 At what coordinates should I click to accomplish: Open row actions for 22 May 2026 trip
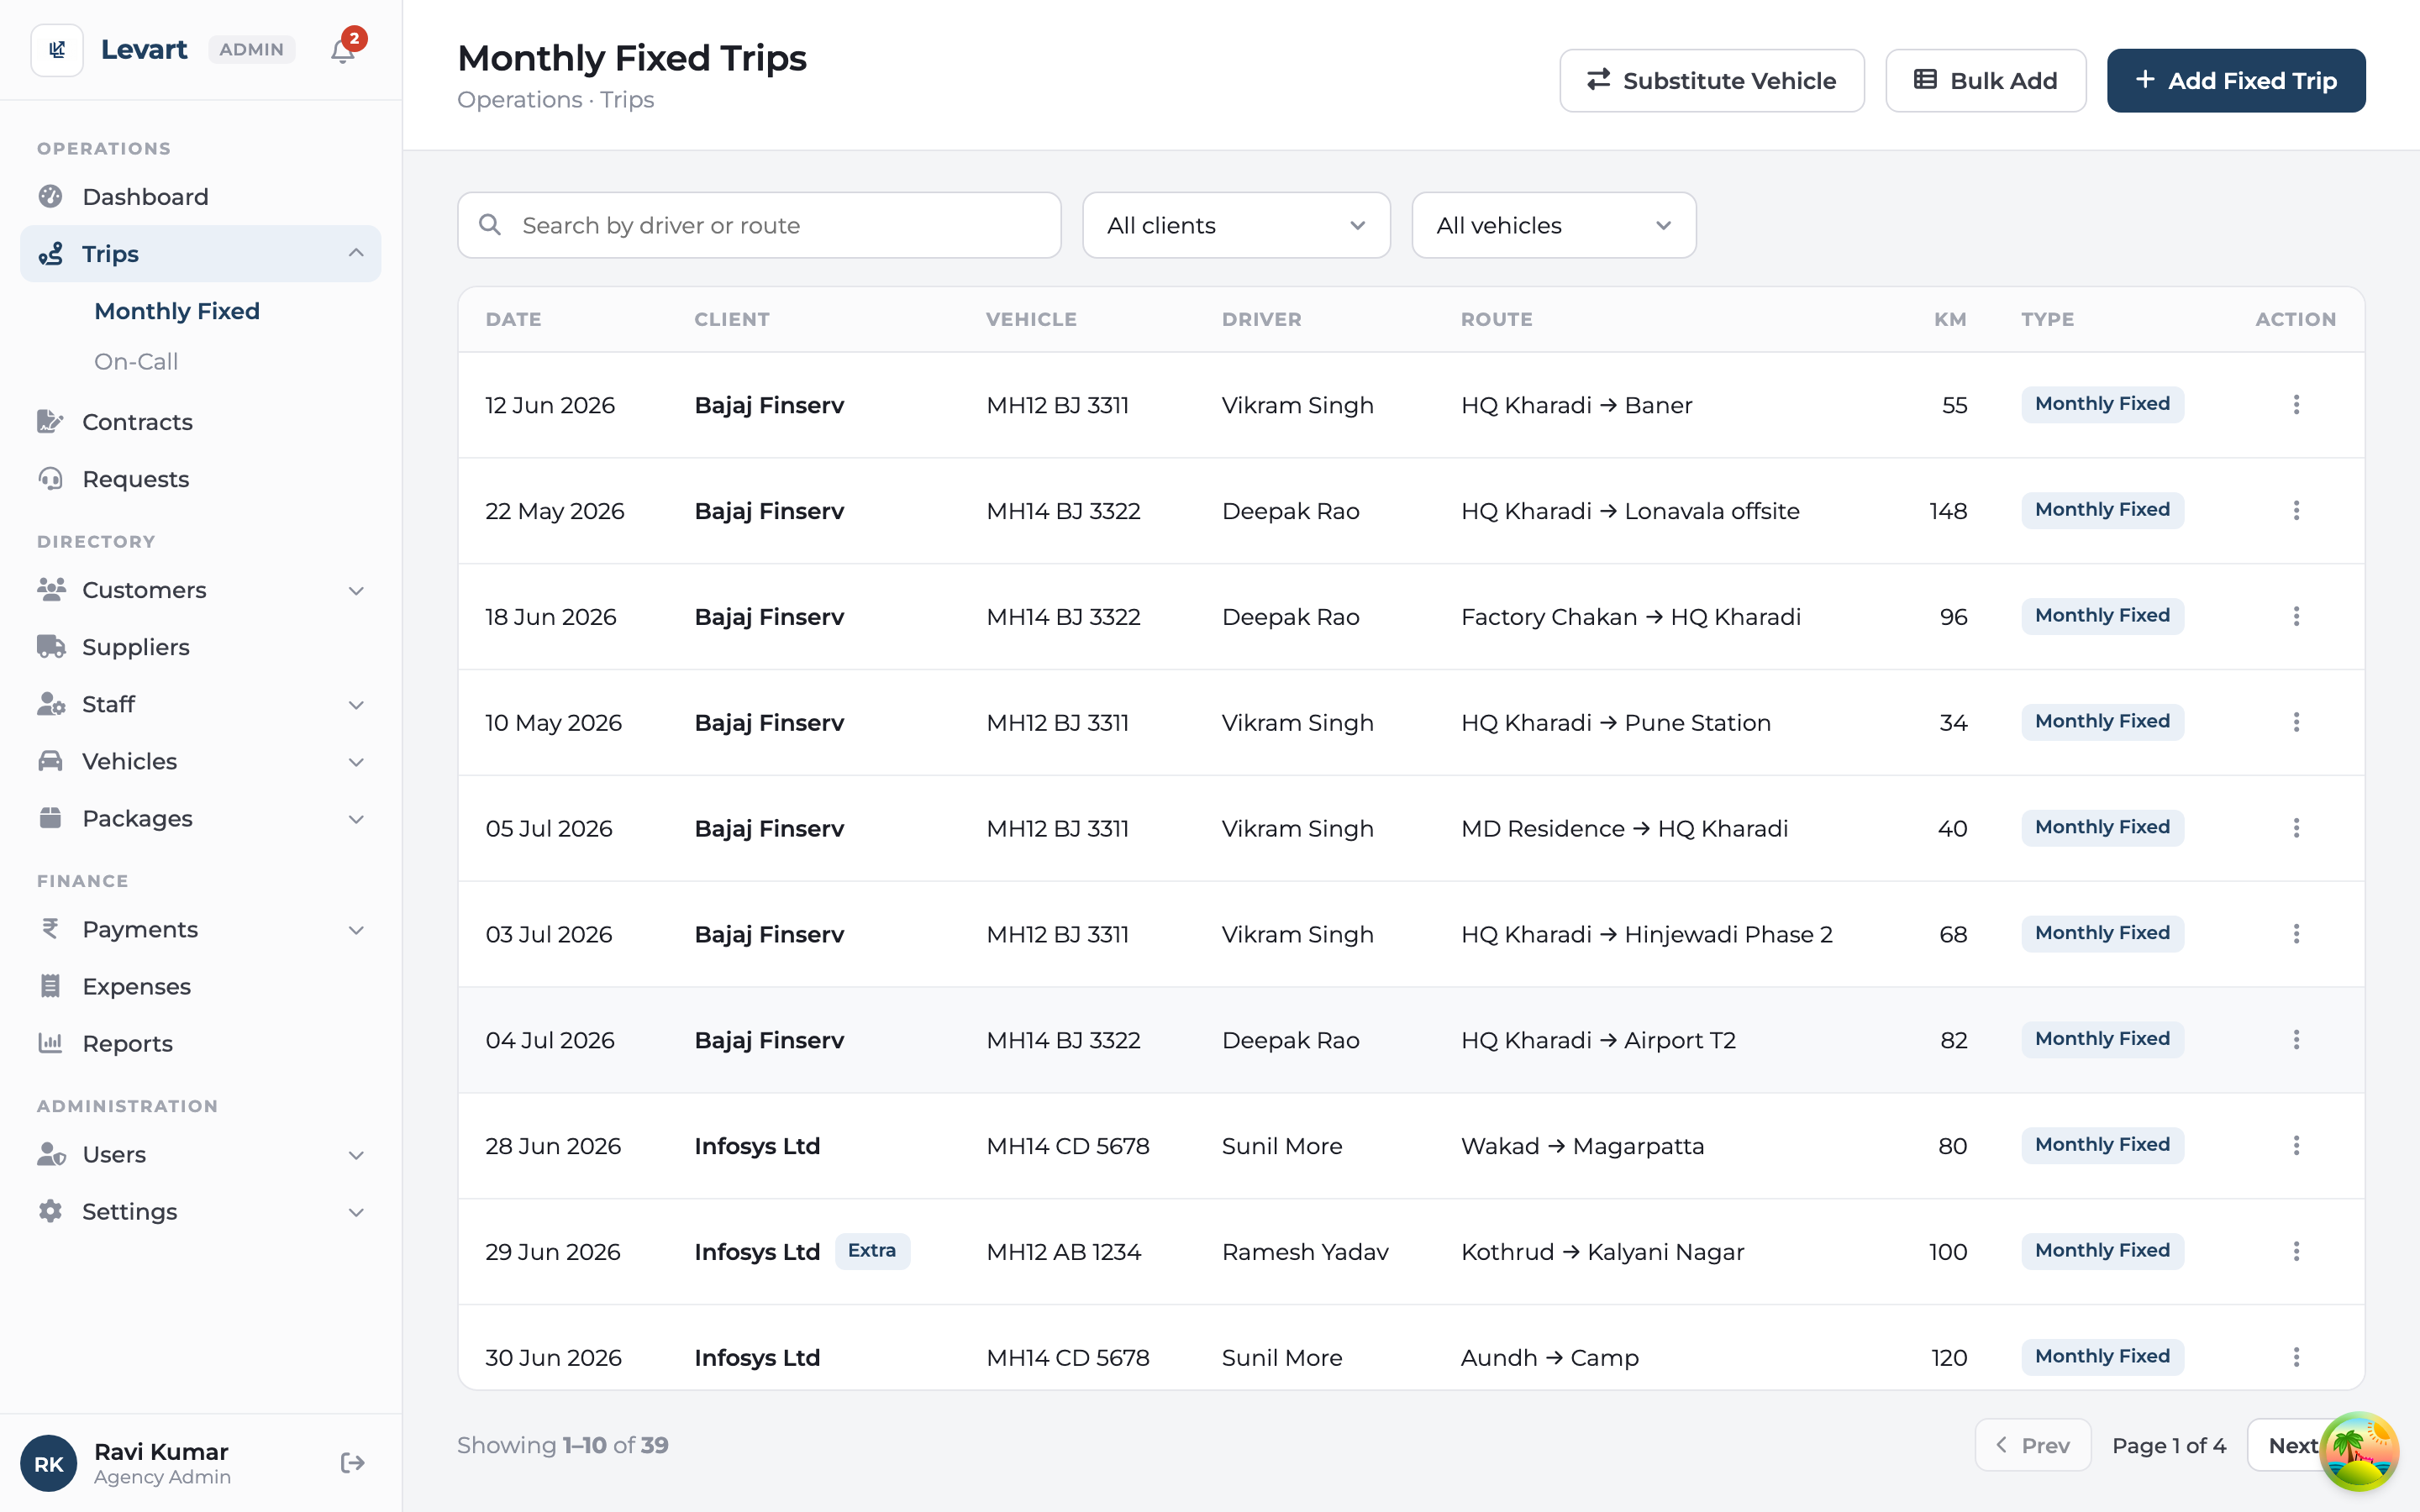pyautogui.click(x=2296, y=510)
